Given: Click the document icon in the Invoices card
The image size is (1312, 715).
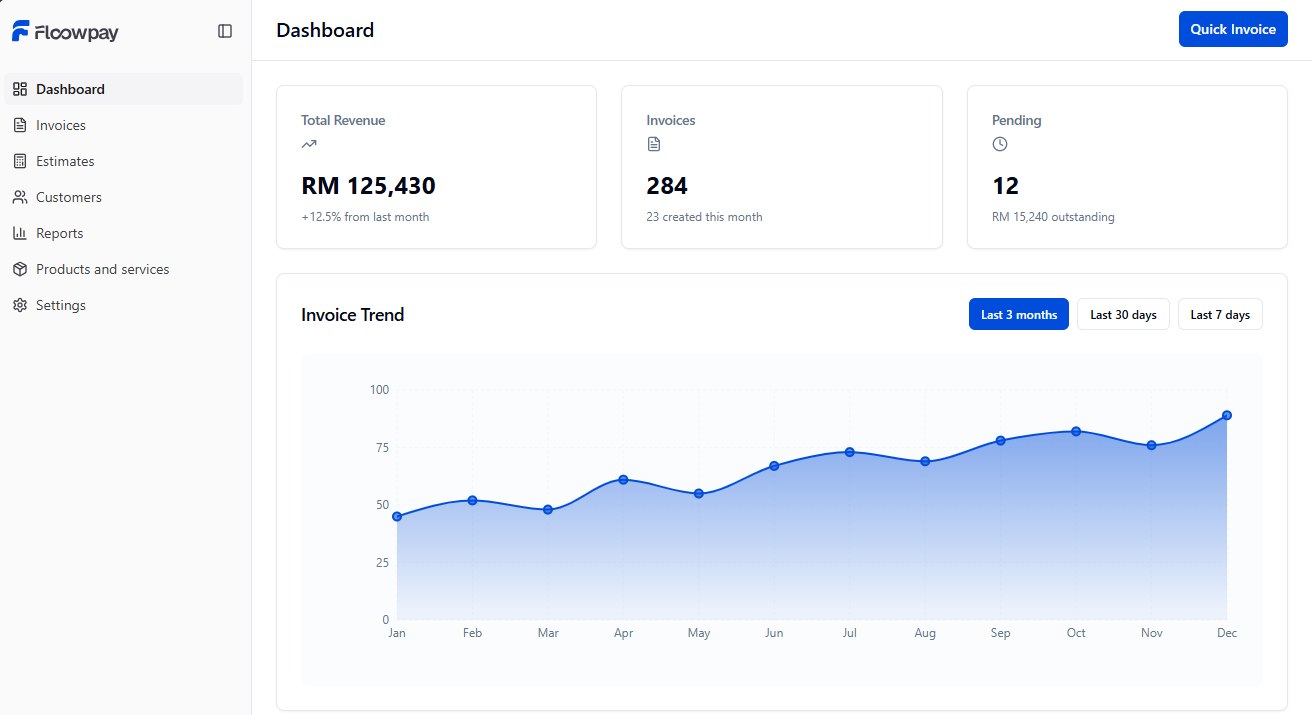Looking at the screenshot, I should pyautogui.click(x=654, y=144).
